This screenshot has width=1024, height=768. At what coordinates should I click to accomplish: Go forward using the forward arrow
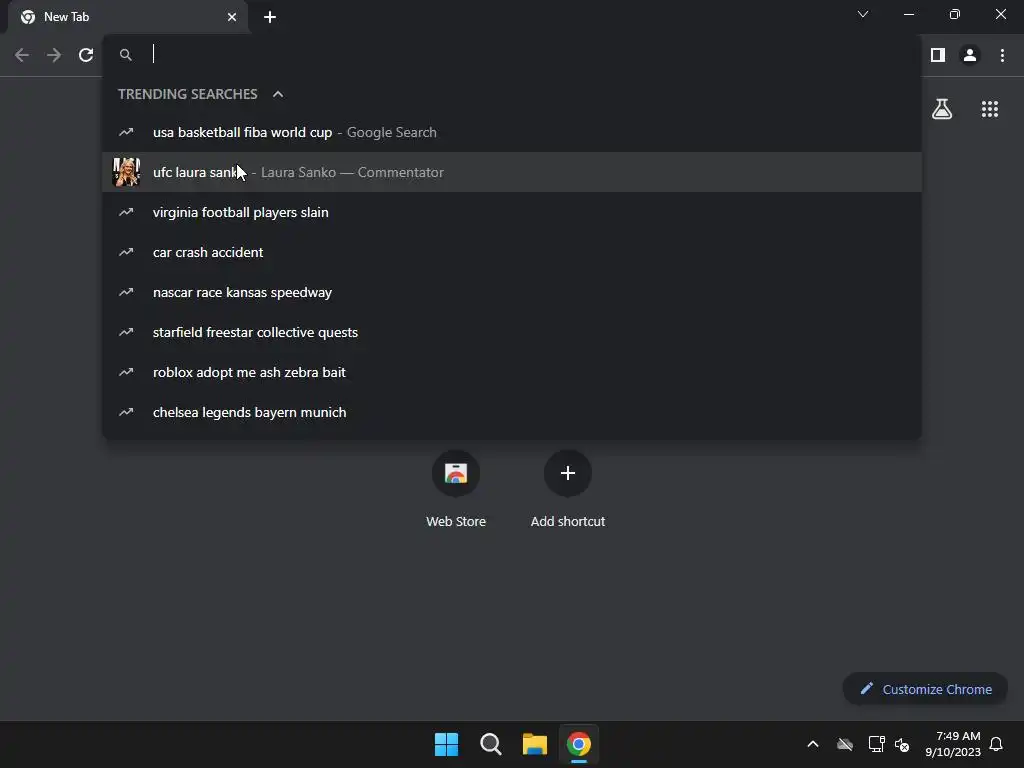[x=54, y=55]
